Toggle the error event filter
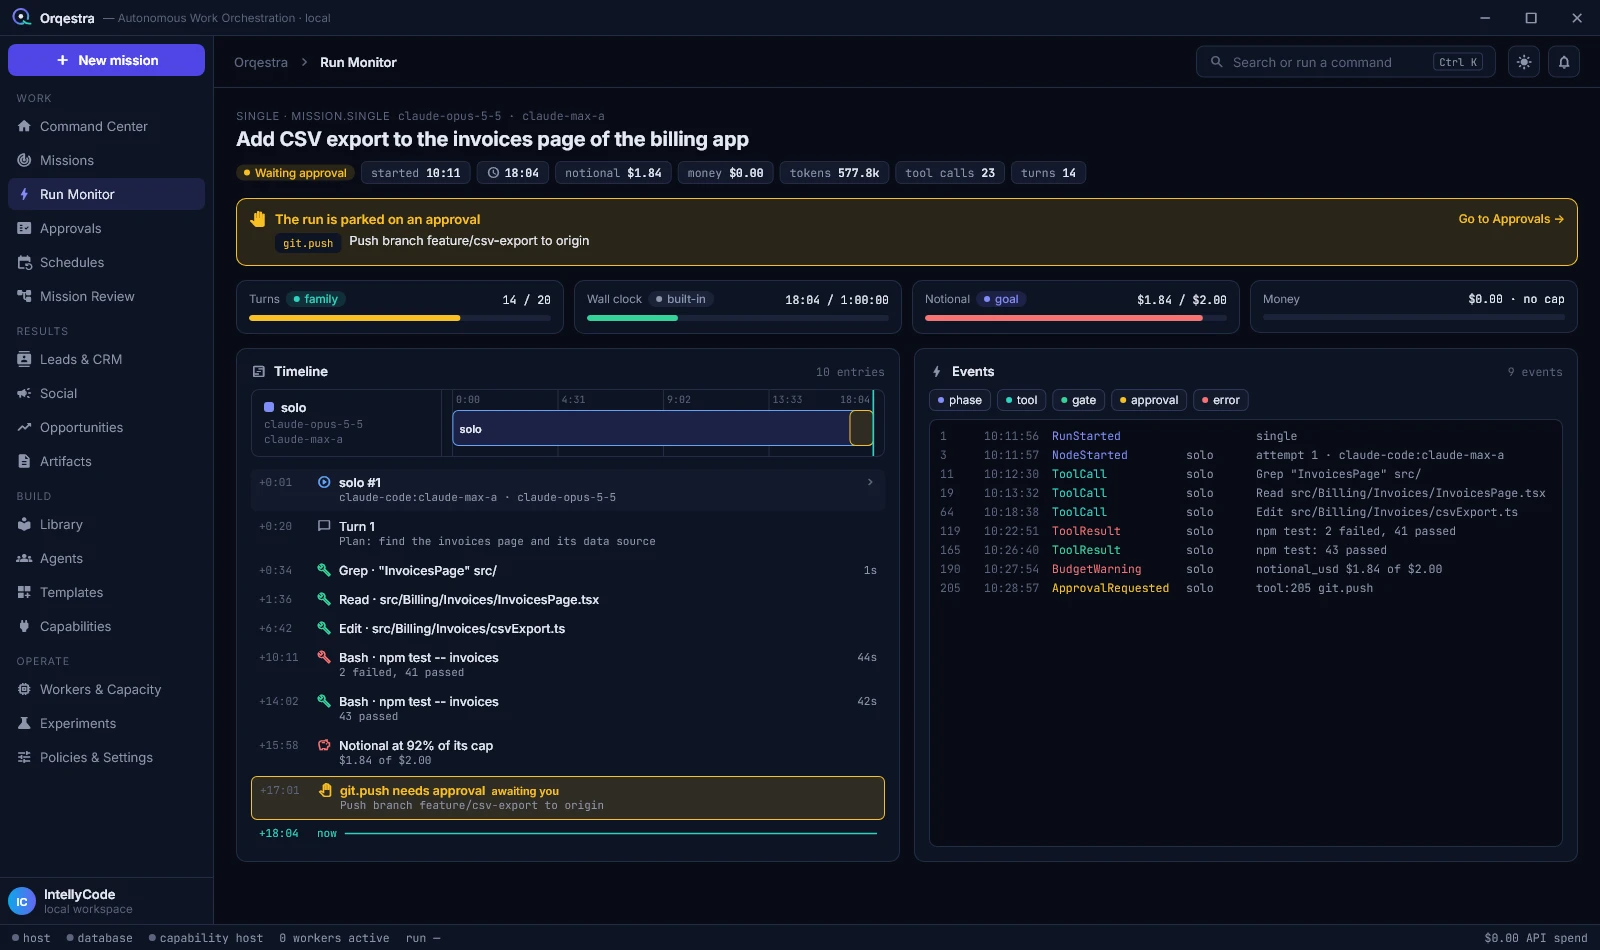Screen dimensions: 1600x950 tap(1221, 400)
